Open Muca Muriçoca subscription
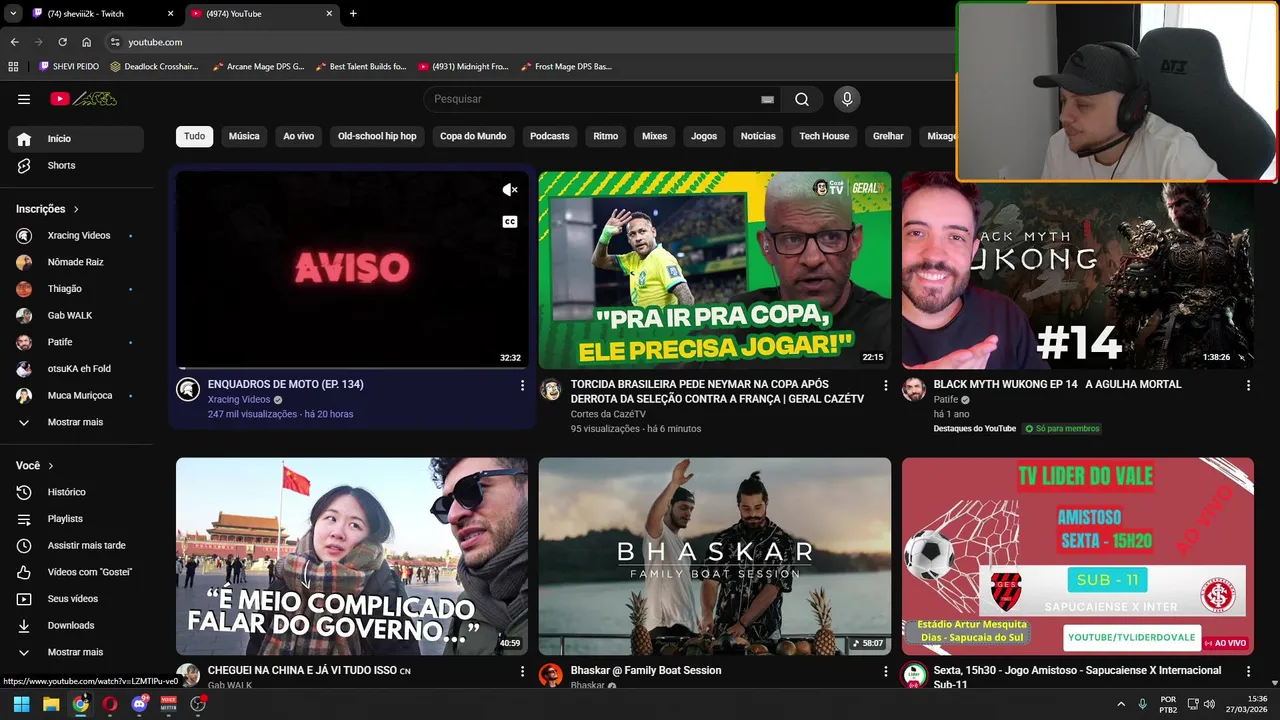The height and width of the screenshot is (720, 1280). [76, 395]
